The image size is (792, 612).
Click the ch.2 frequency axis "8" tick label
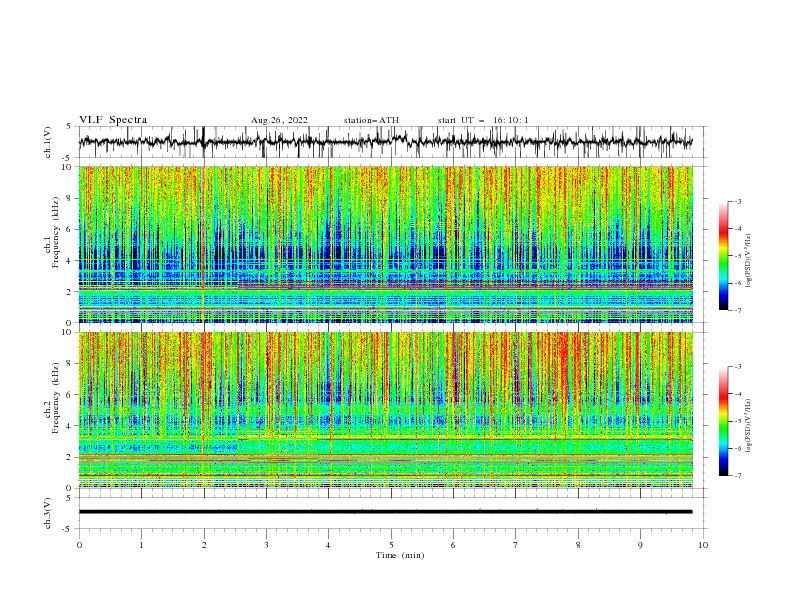(x=70, y=364)
